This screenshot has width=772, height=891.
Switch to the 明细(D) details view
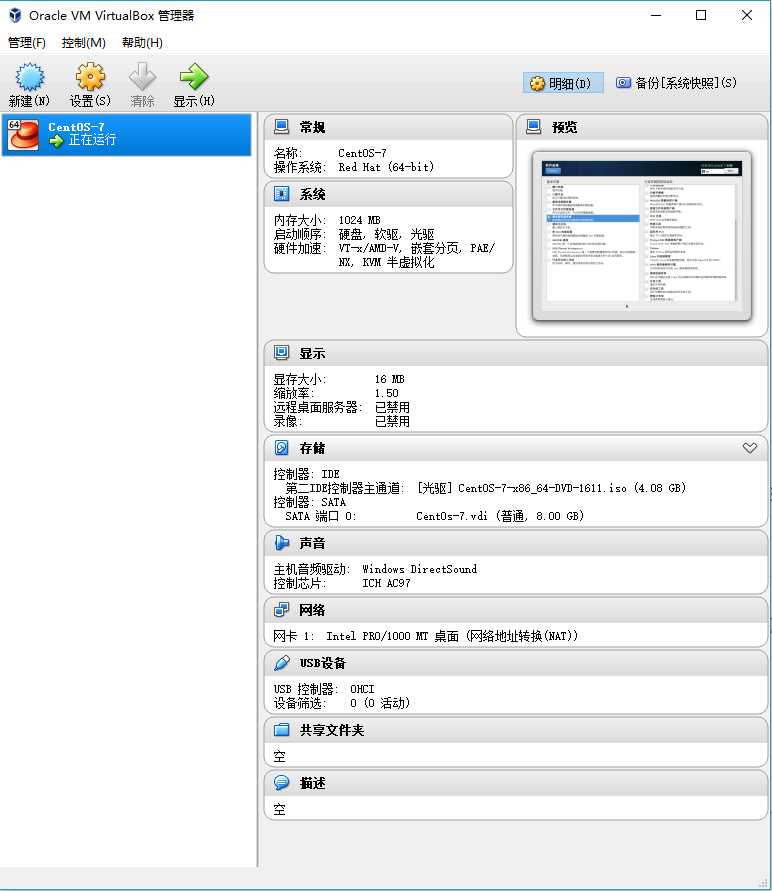pos(562,84)
